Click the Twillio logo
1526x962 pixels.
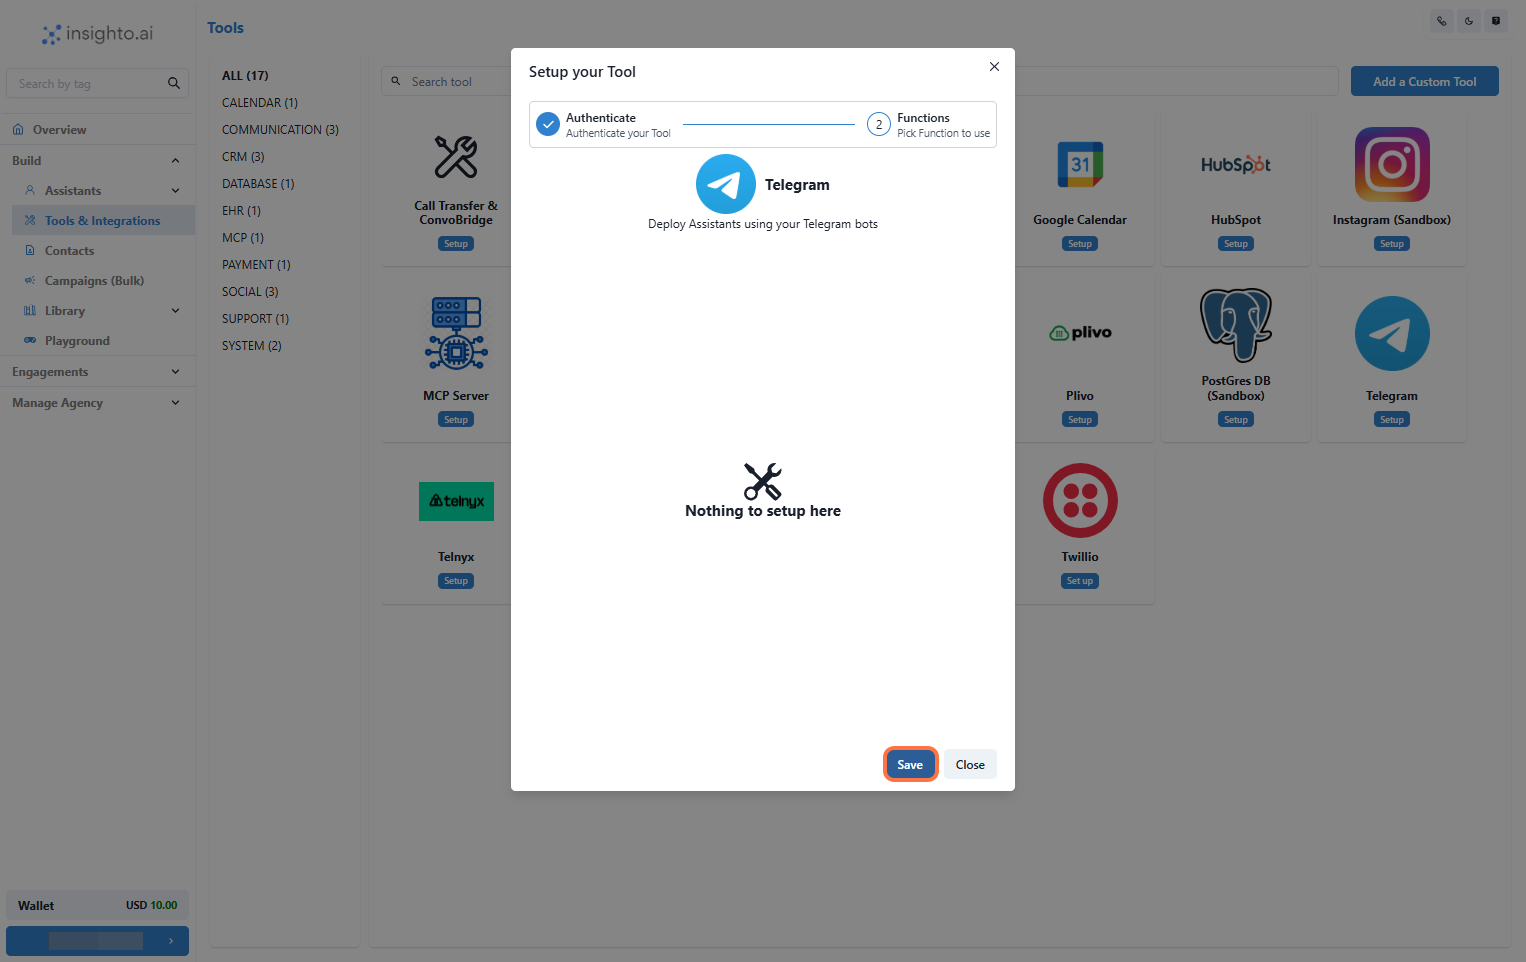click(x=1080, y=500)
